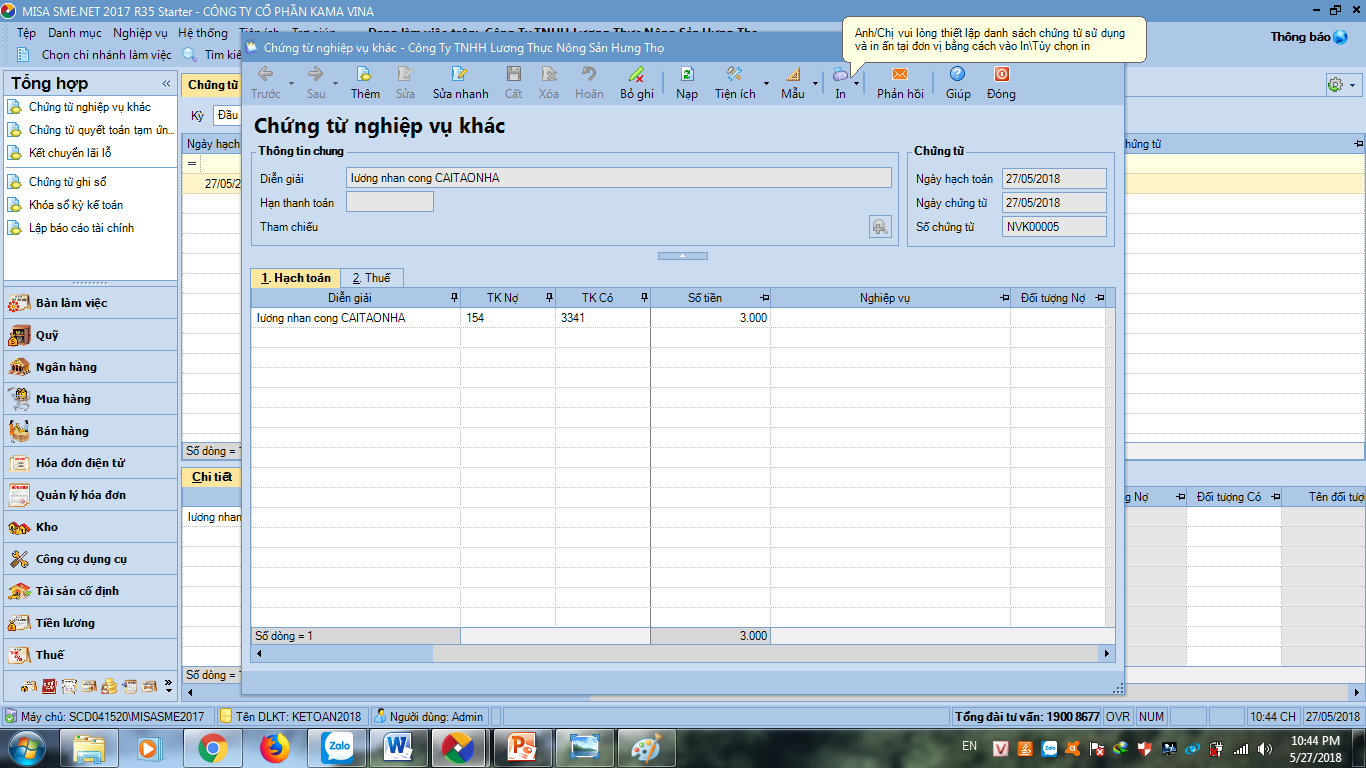Open Chứng từ ghi sổ link
1366x768 pixels.
(x=67, y=182)
